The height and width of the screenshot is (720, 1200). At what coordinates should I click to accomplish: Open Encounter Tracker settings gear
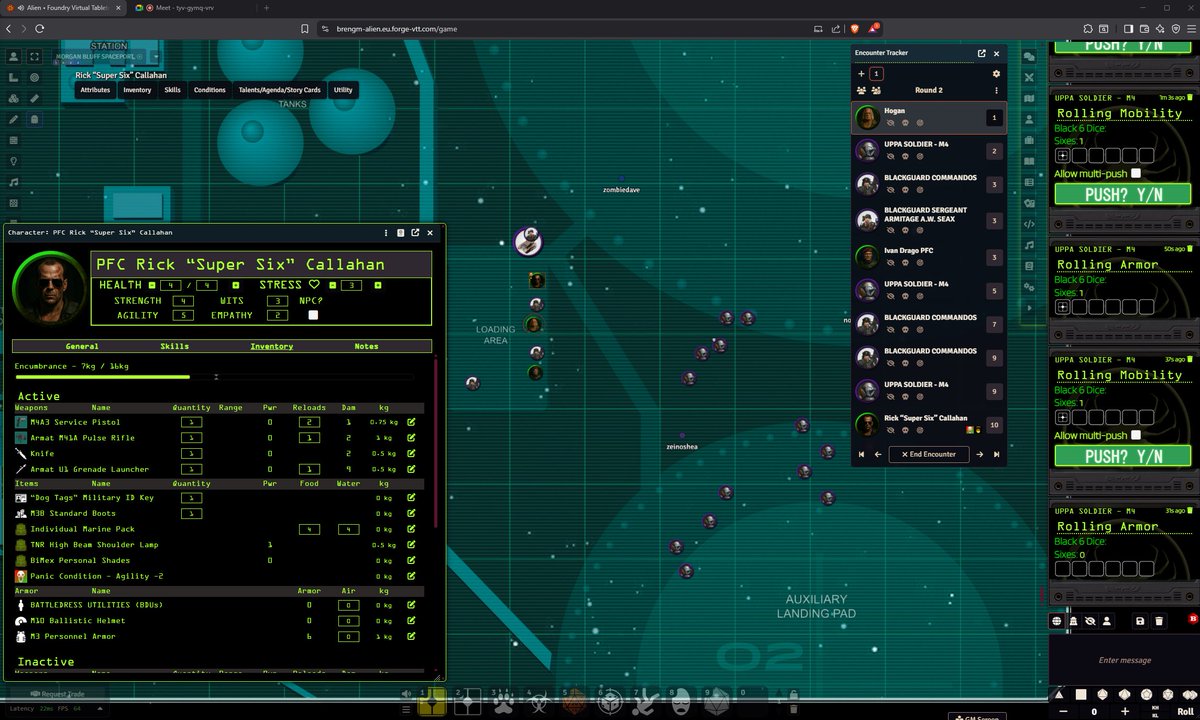coord(996,74)
